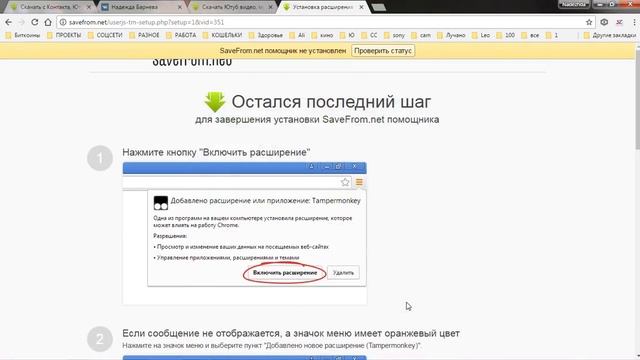Click the 'Остался последний шаг' heading
This screenshot has height=360, width=640.
(x=331, y=102)
